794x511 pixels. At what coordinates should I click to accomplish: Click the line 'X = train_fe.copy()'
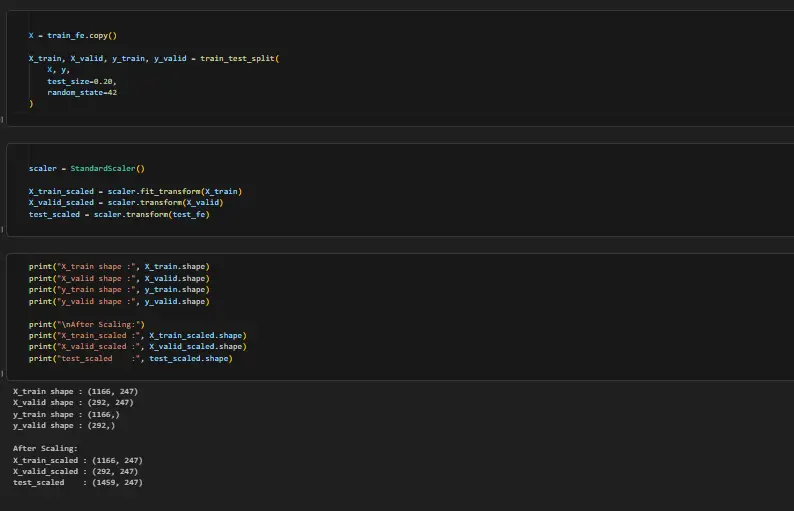click(72, 35)
